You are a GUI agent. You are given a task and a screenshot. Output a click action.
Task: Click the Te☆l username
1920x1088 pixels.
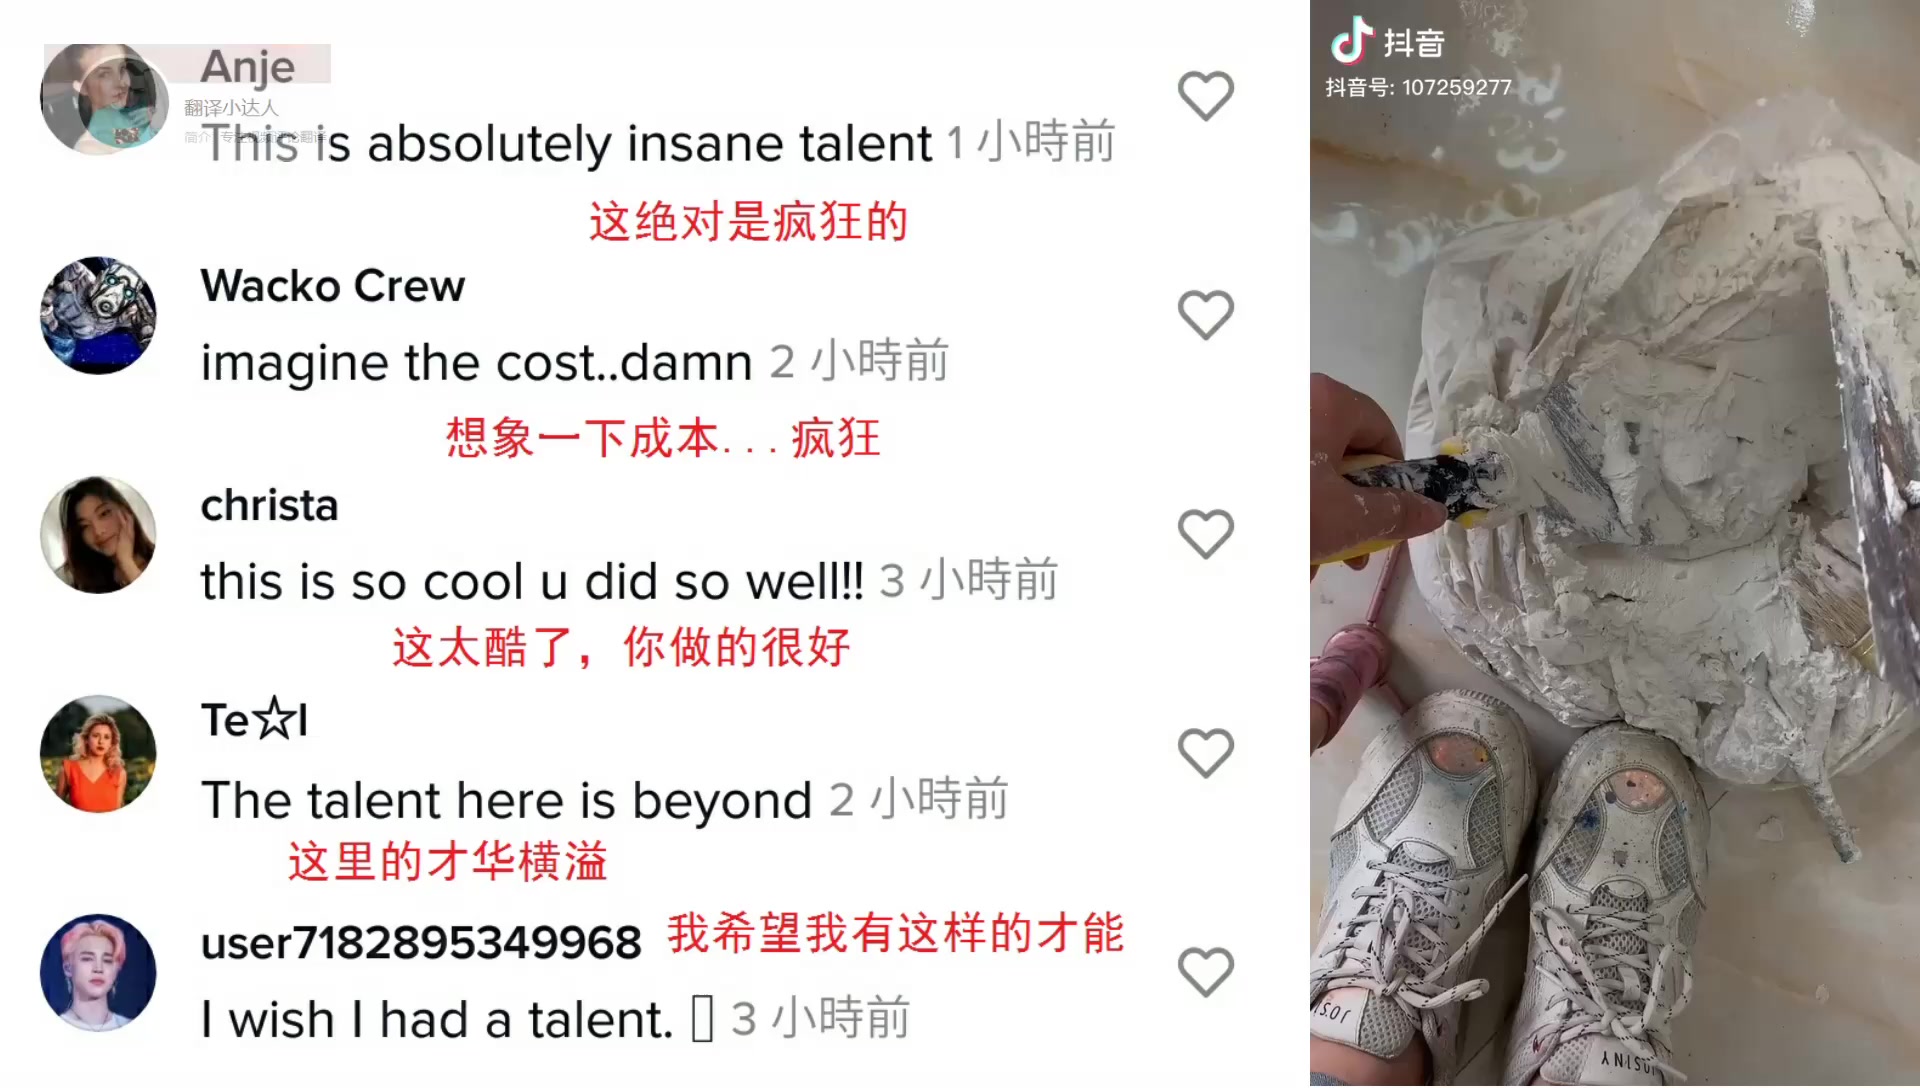click(x=254, y=720)
